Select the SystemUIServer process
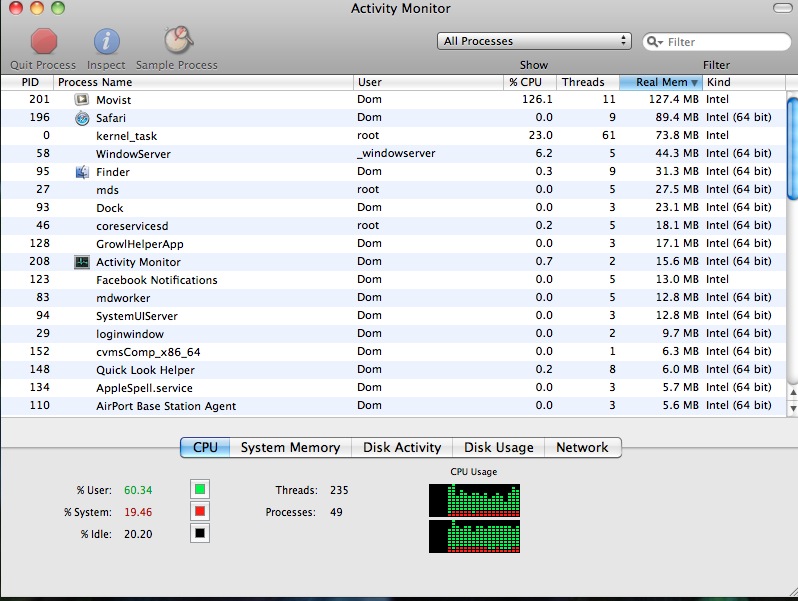The image size is (798, 601). coord(393,316)
